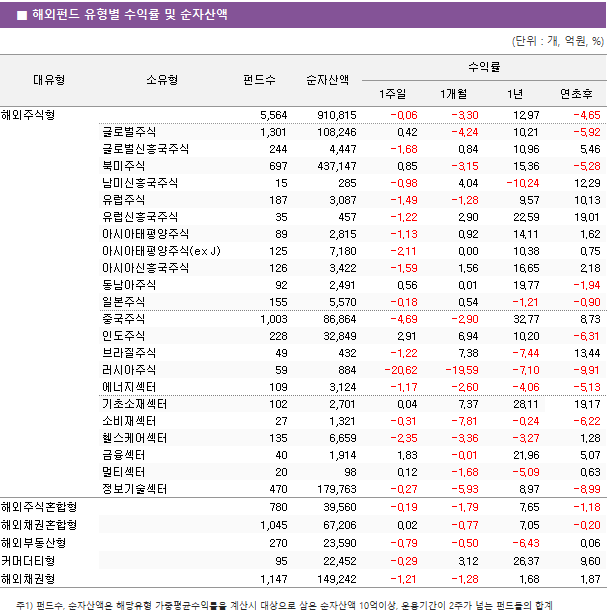
Task: Select the '러시아주식' row label
Action: point(129,370)
